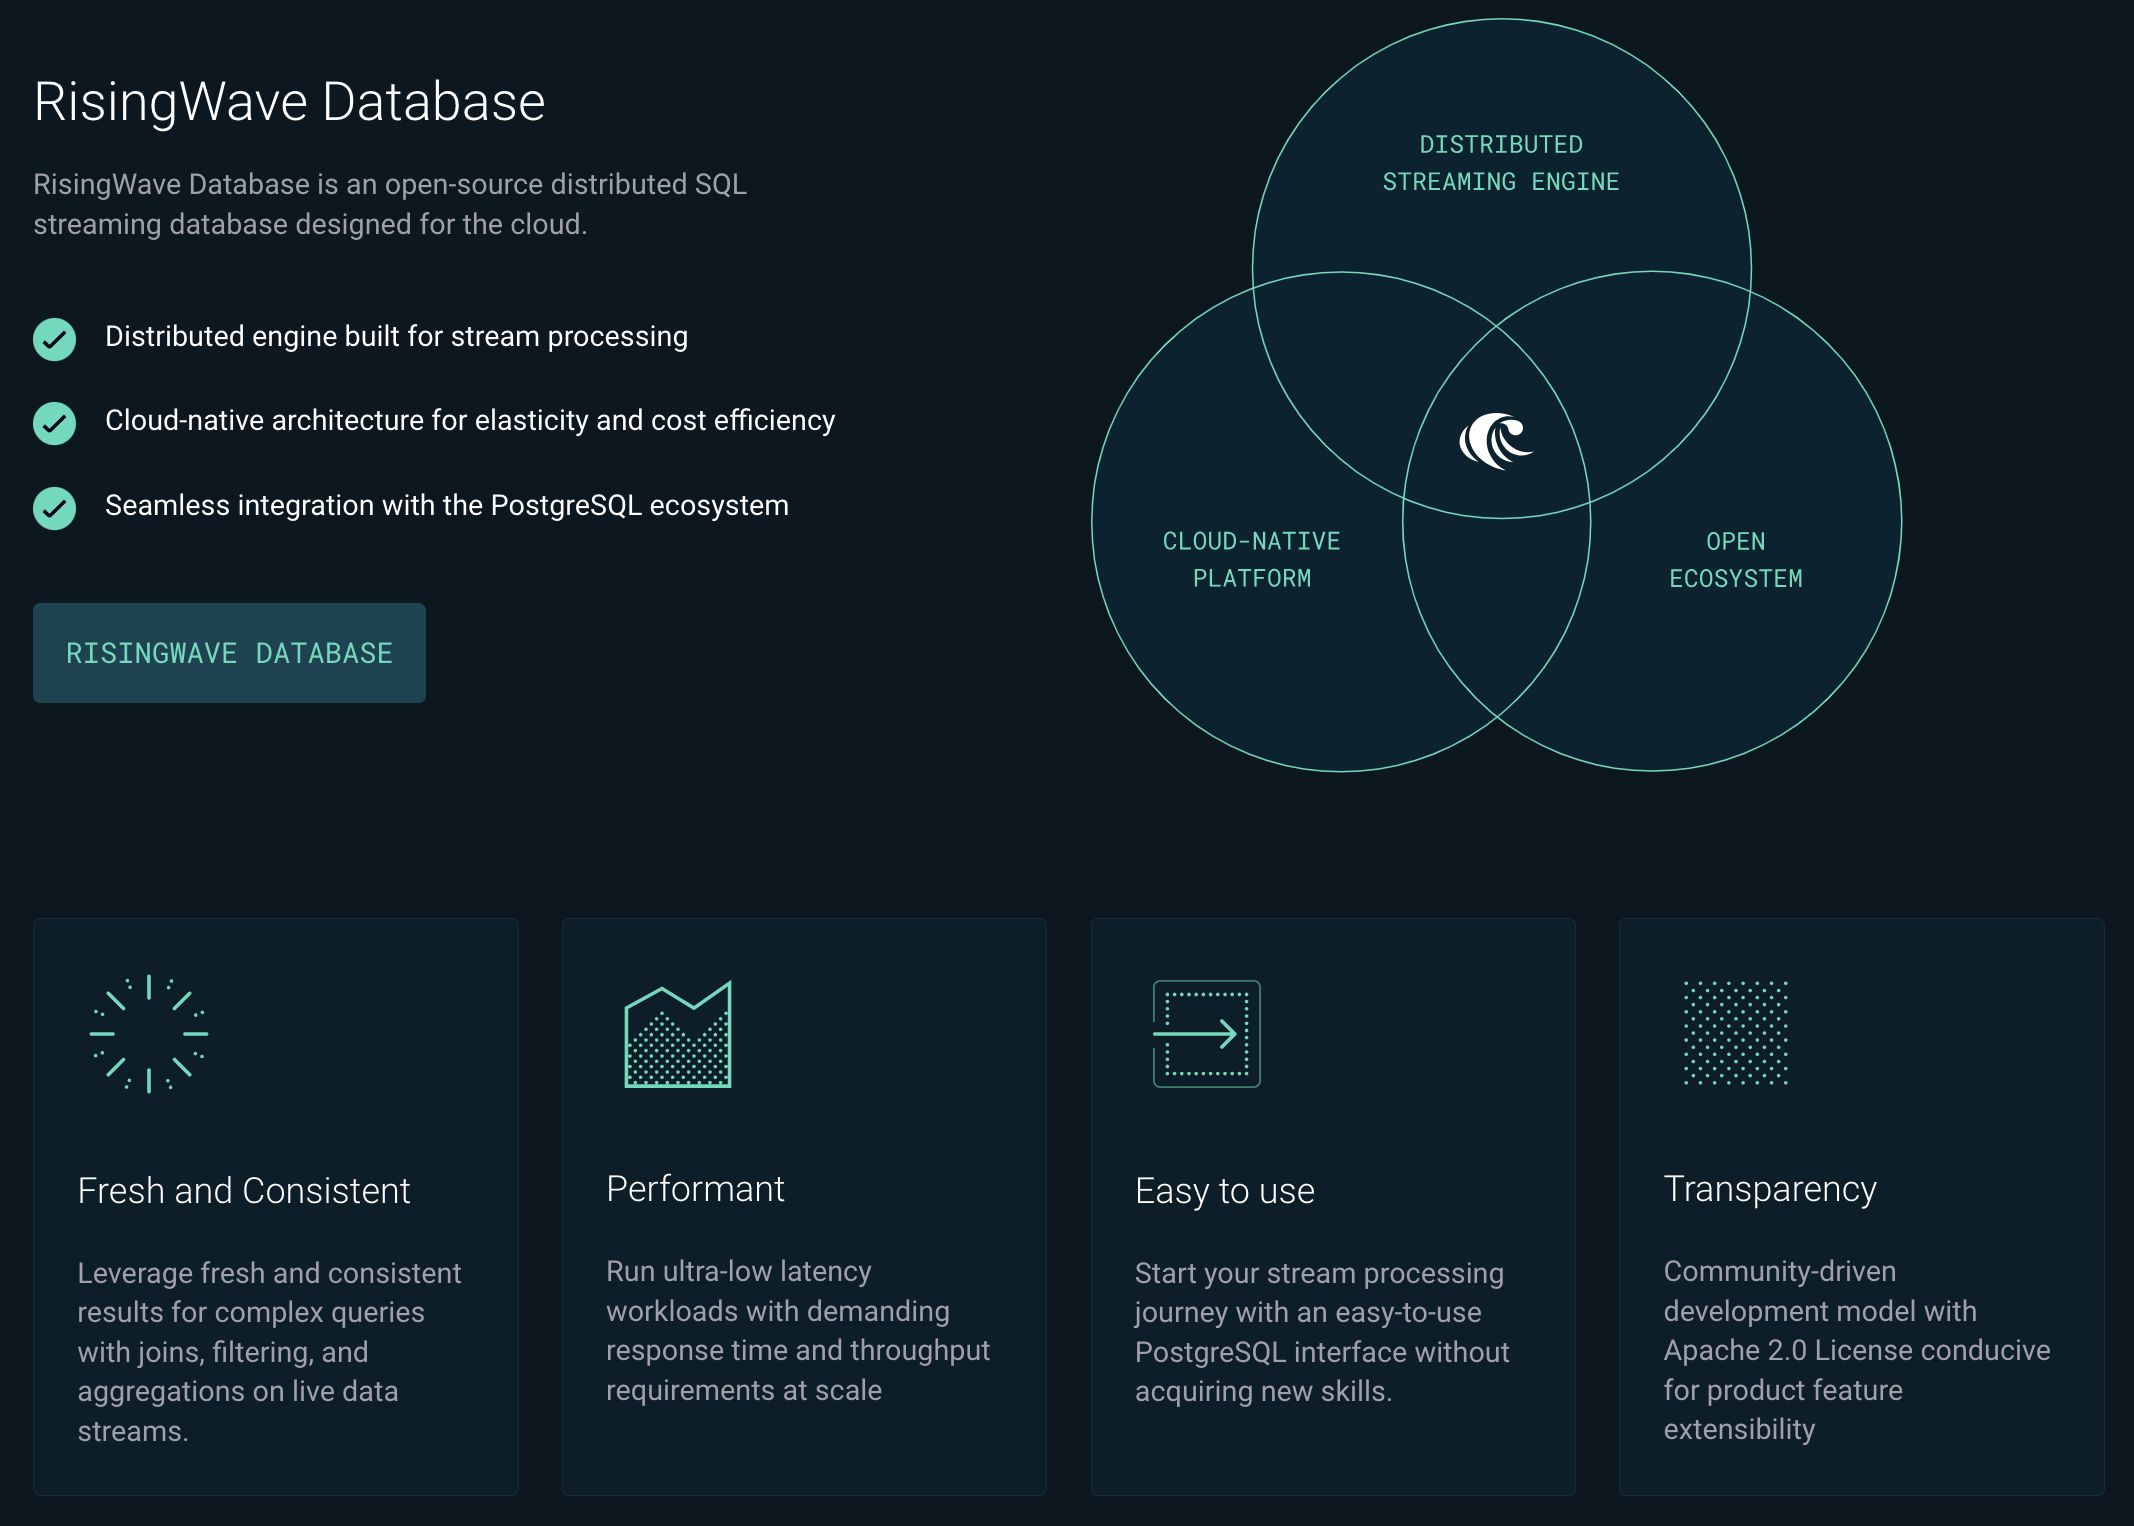Click the open-source distributed SQL description paragraph
The height and width of the screenshot is (1526, 2134).
(x=390, y=204)
